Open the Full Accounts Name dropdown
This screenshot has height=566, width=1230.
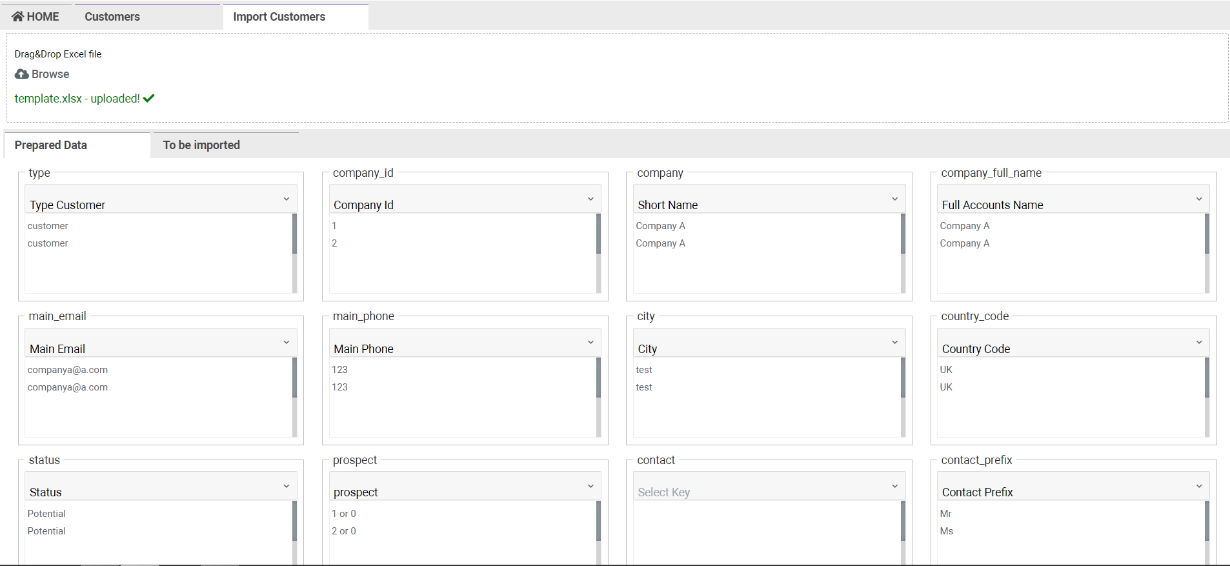(1072, 200)
